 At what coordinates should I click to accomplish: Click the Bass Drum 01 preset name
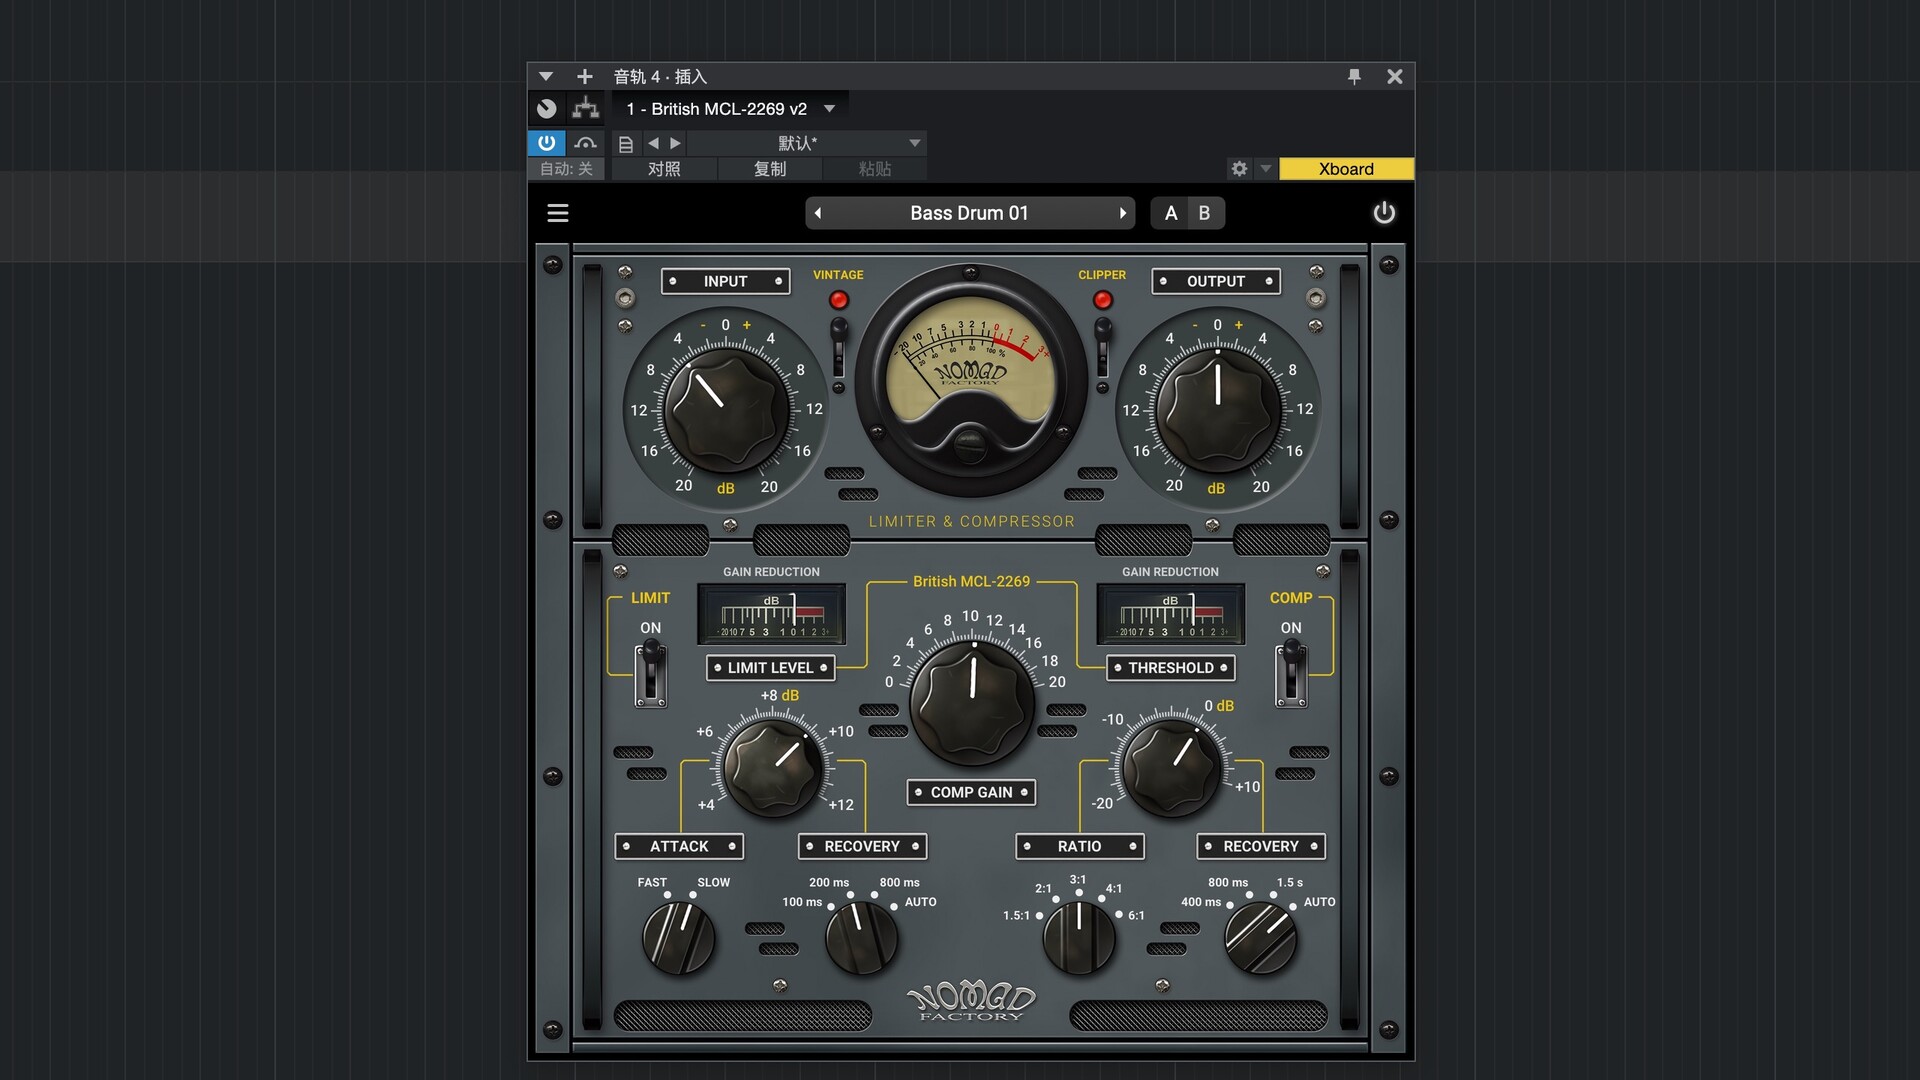pyautogui.click(x=969, y=213)
